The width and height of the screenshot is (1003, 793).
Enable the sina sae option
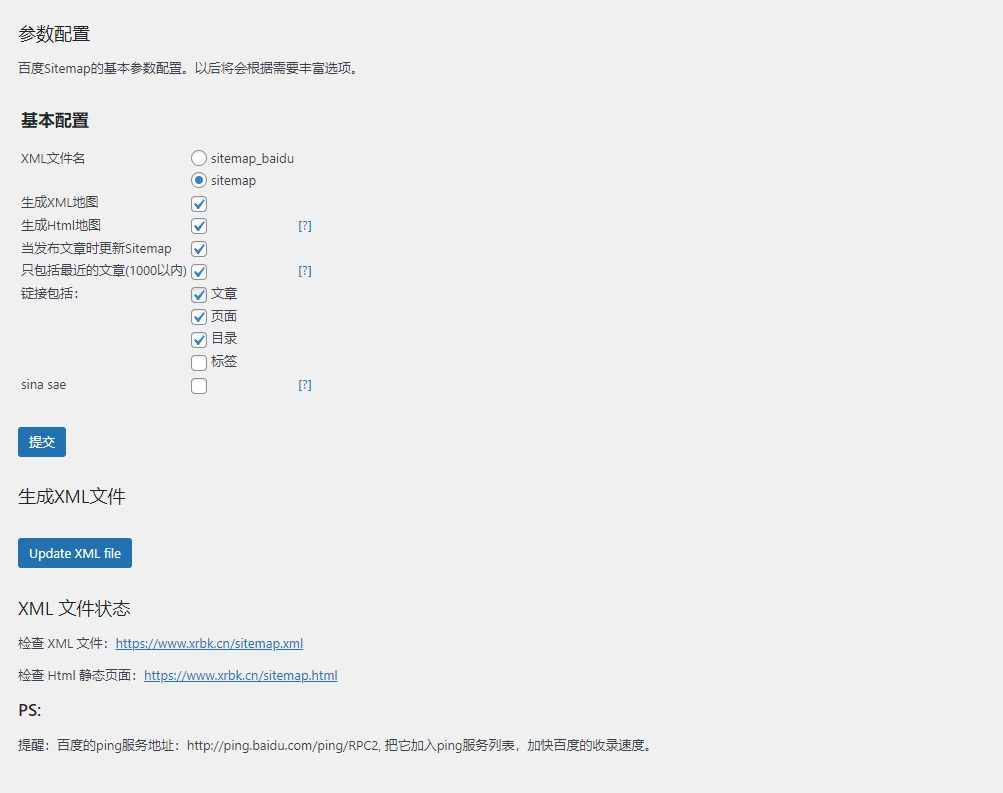198,385
